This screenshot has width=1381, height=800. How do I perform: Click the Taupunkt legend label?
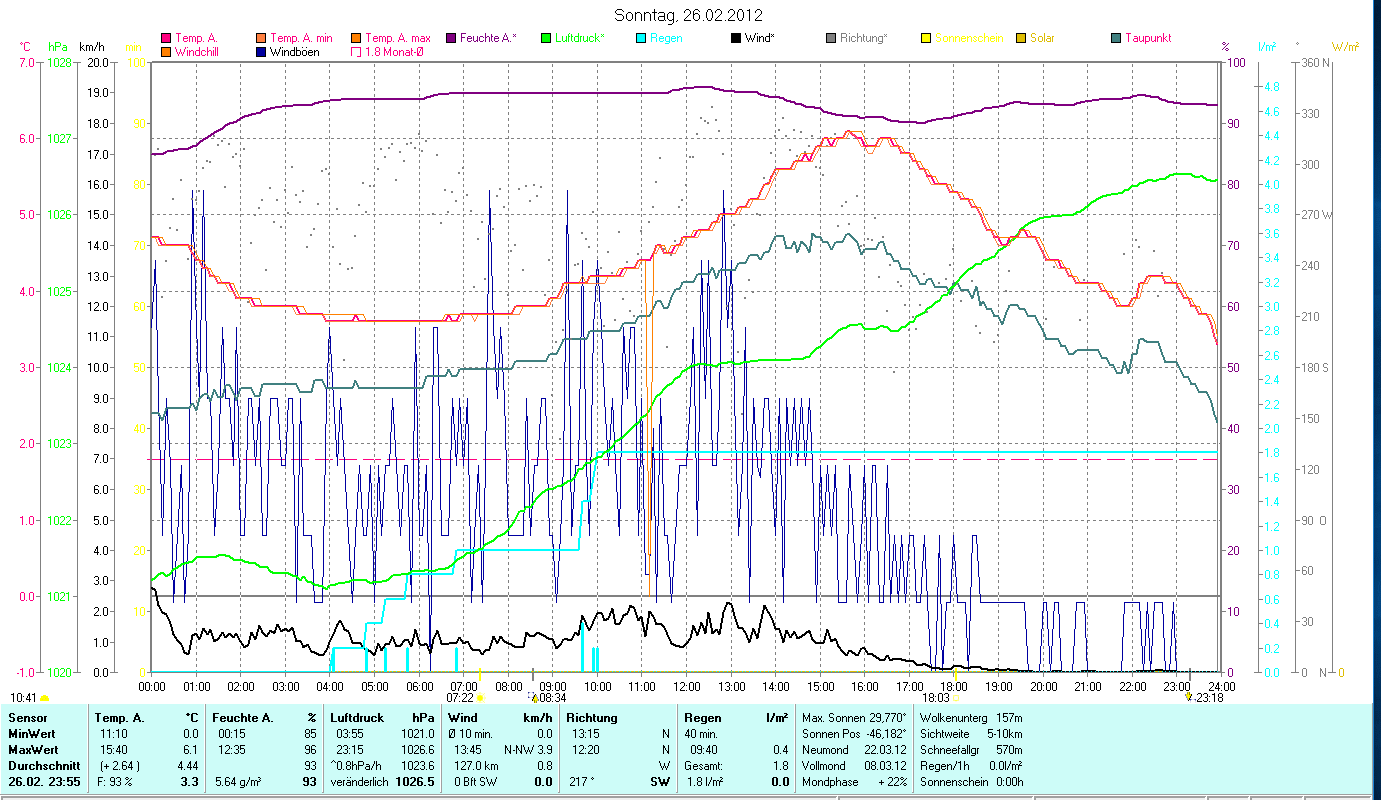point(1147,38)
